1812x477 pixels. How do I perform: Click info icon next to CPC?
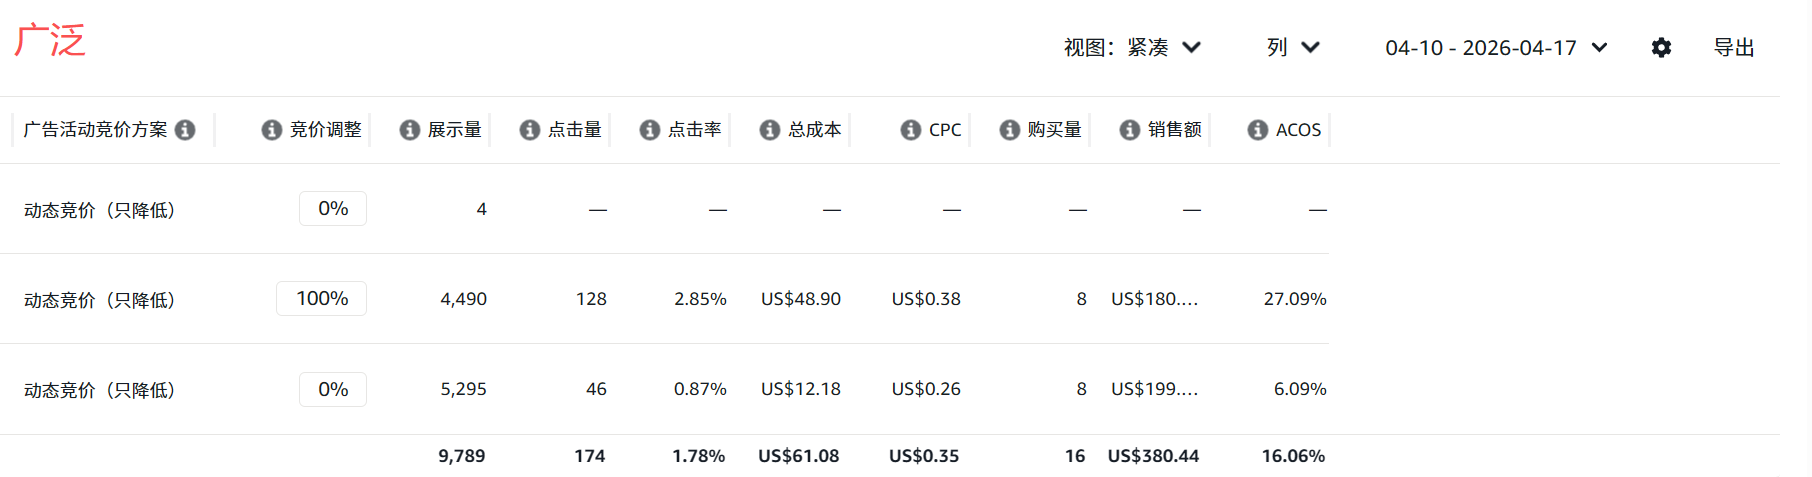click(910, 130)
